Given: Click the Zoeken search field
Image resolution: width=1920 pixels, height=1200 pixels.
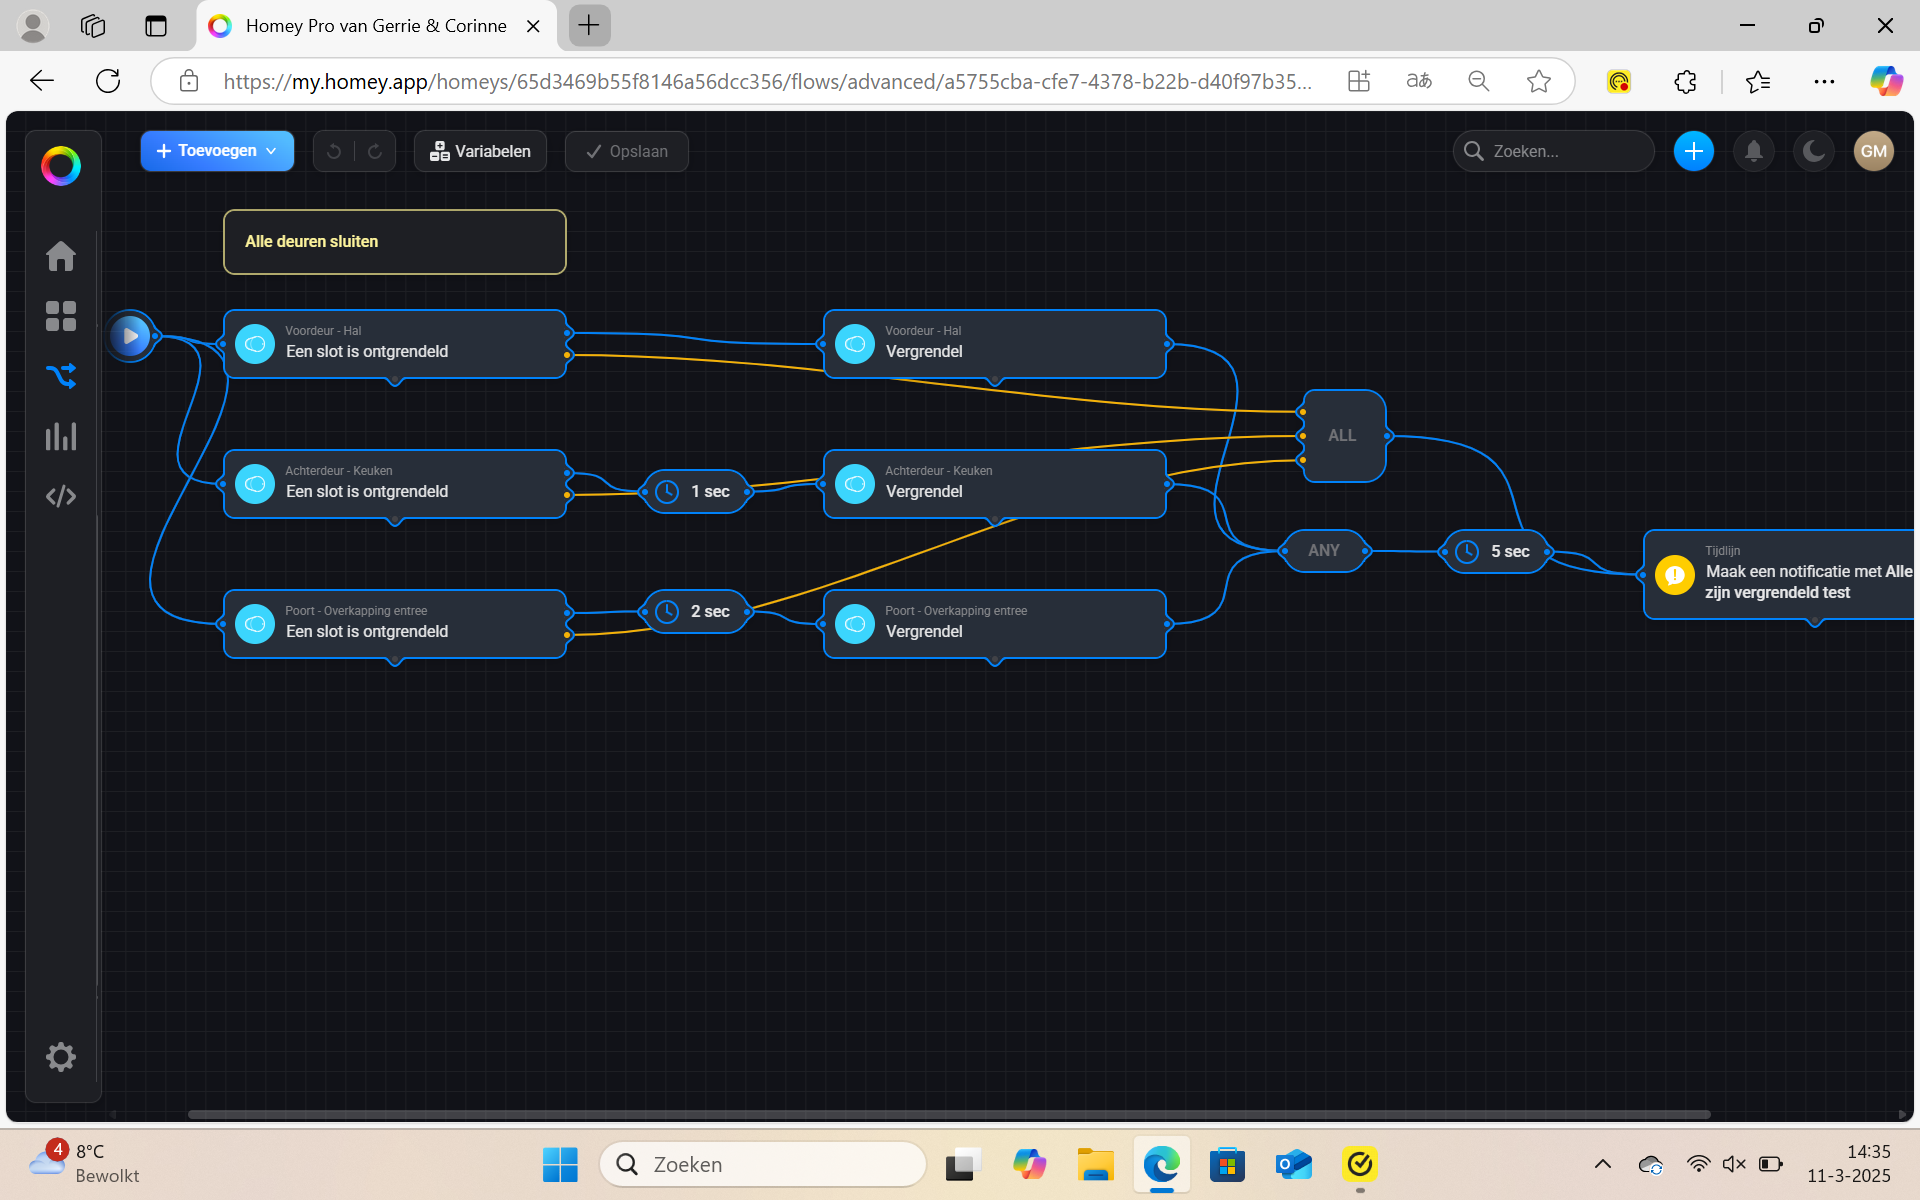Looking at the screenshot, I should pos(1553,151).
